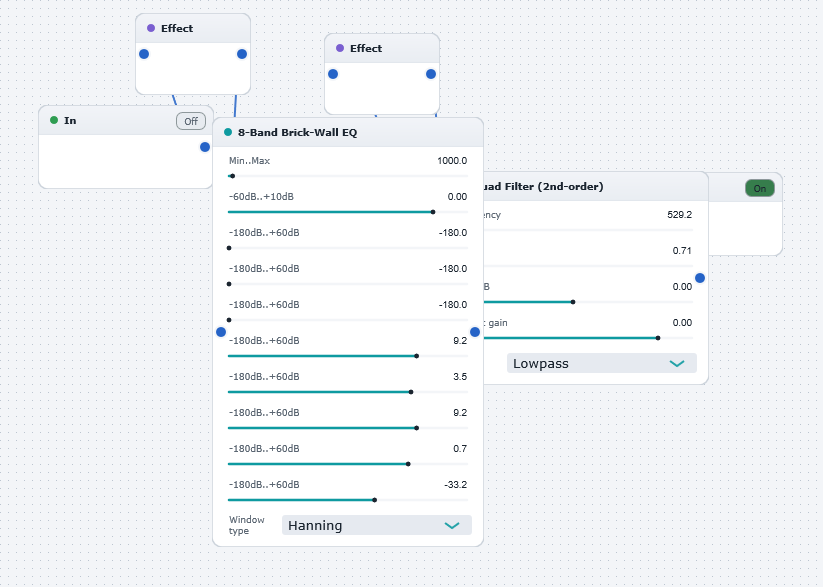
Task: Click the Min..Max label text
Action: [249, 161]
